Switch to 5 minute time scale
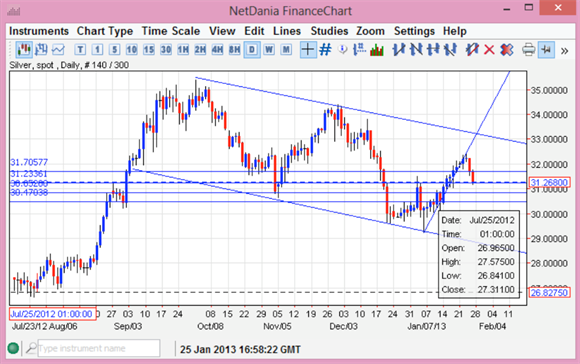580x364 pixels. [114, 50]
